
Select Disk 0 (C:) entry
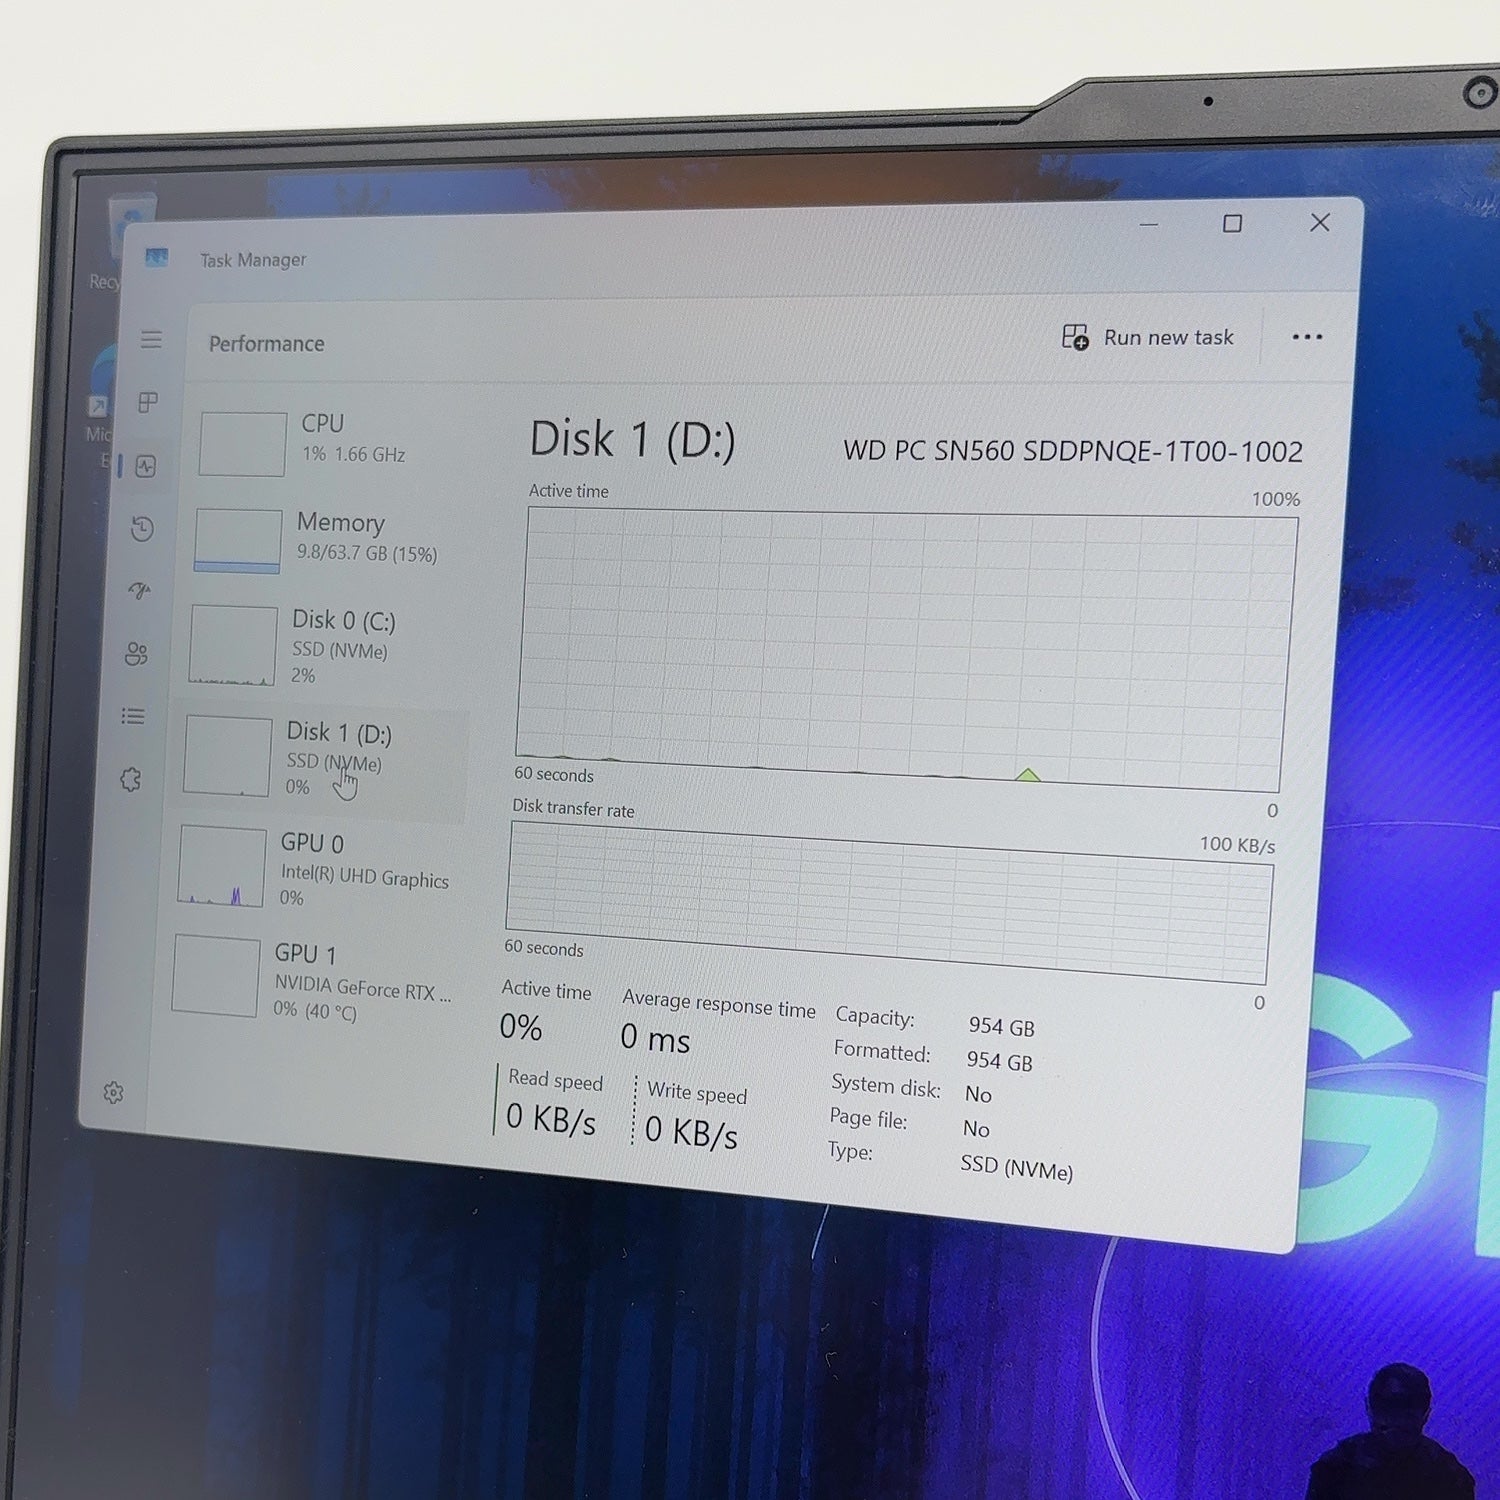click(x=324, y=646)
